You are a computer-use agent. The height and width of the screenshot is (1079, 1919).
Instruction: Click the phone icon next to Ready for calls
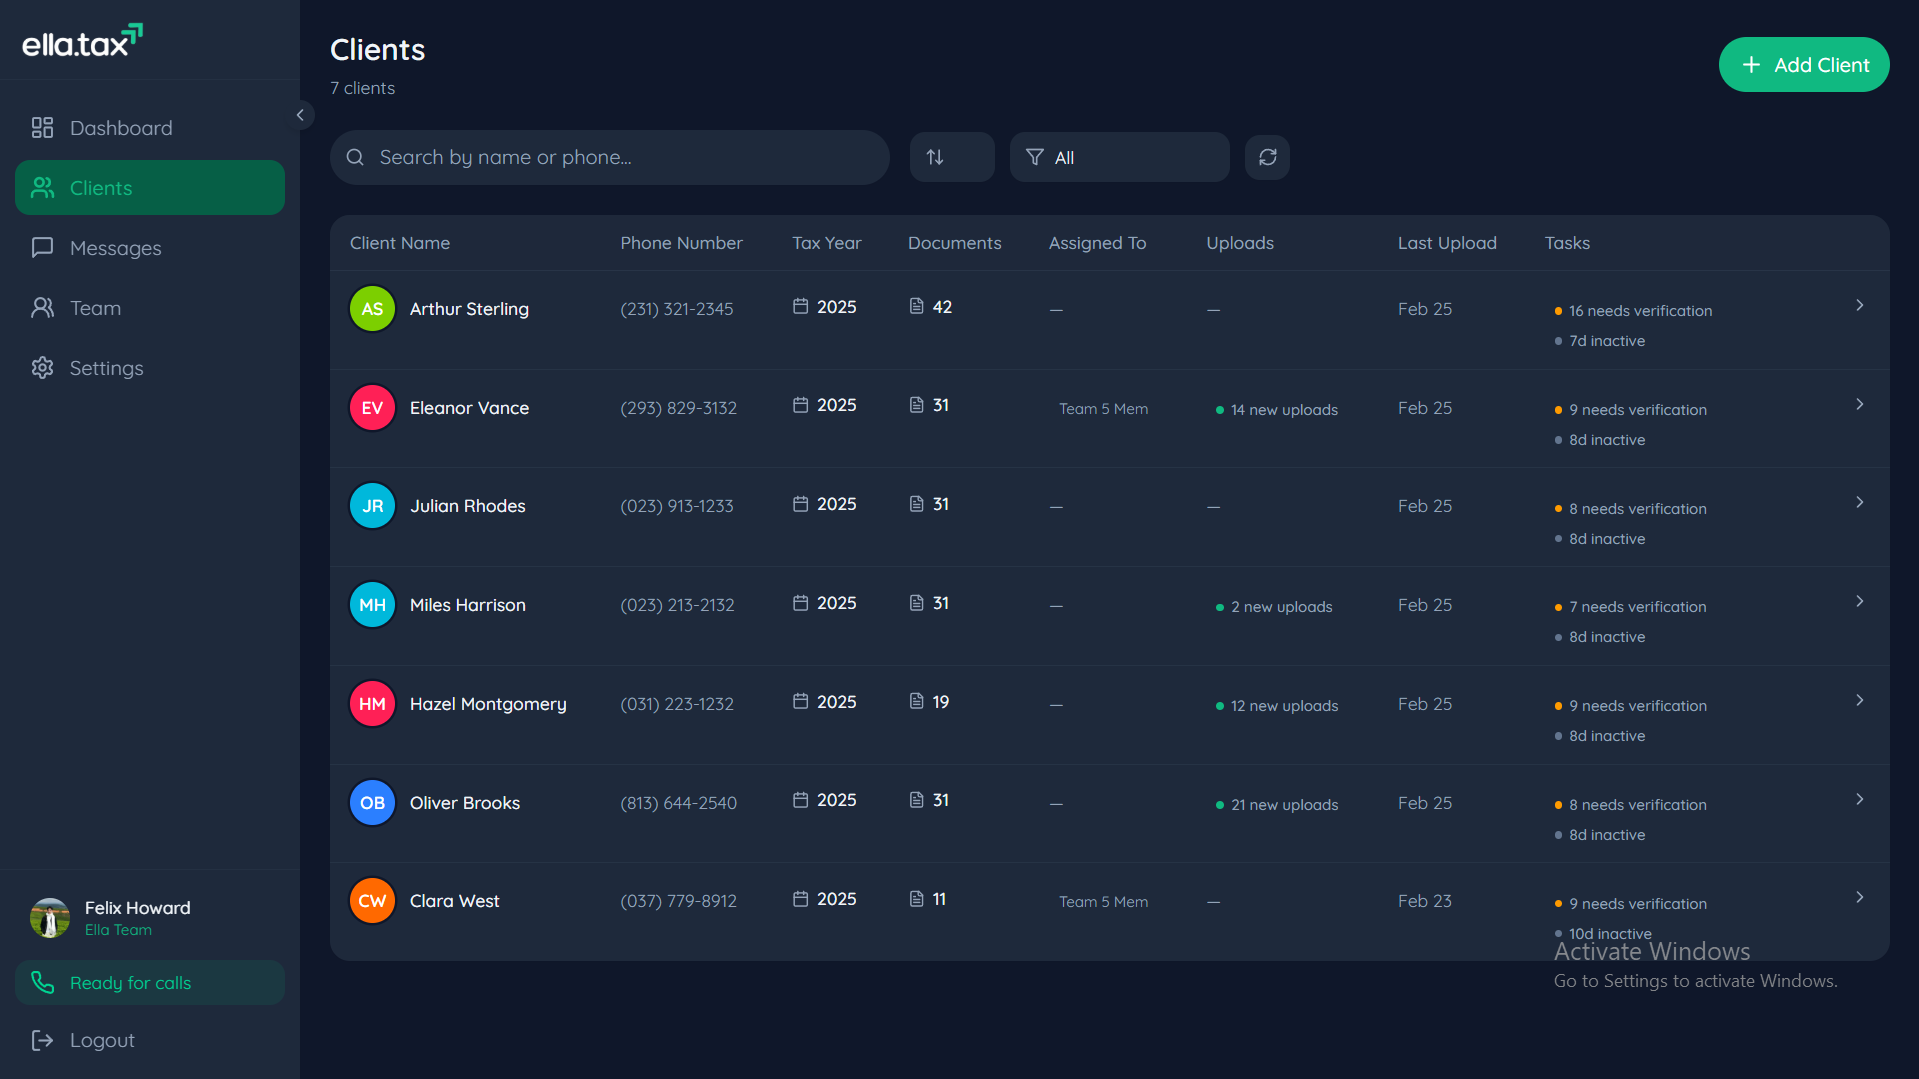[42, 982]
